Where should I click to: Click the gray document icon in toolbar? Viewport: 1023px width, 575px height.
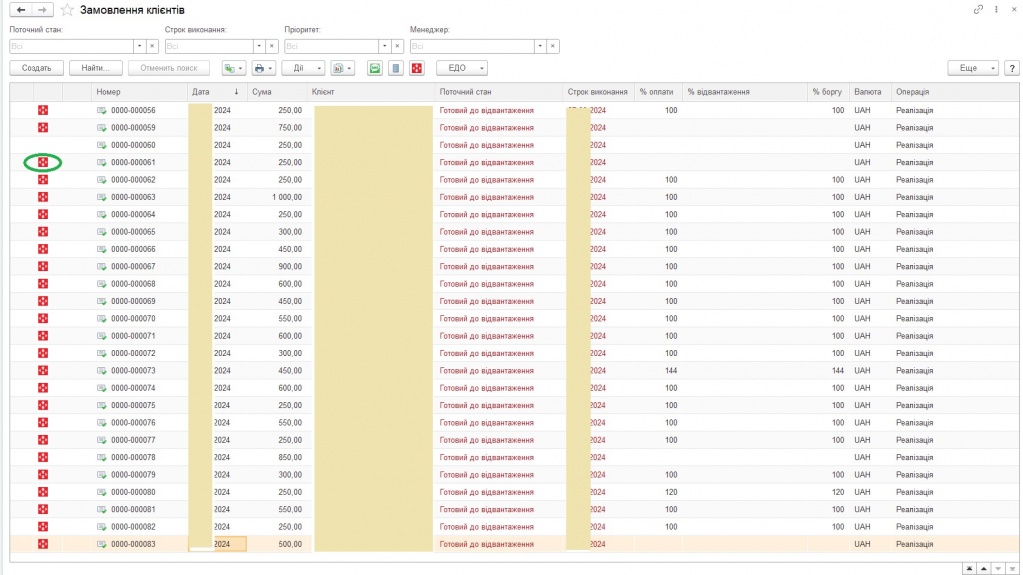[x=396, y=68]
